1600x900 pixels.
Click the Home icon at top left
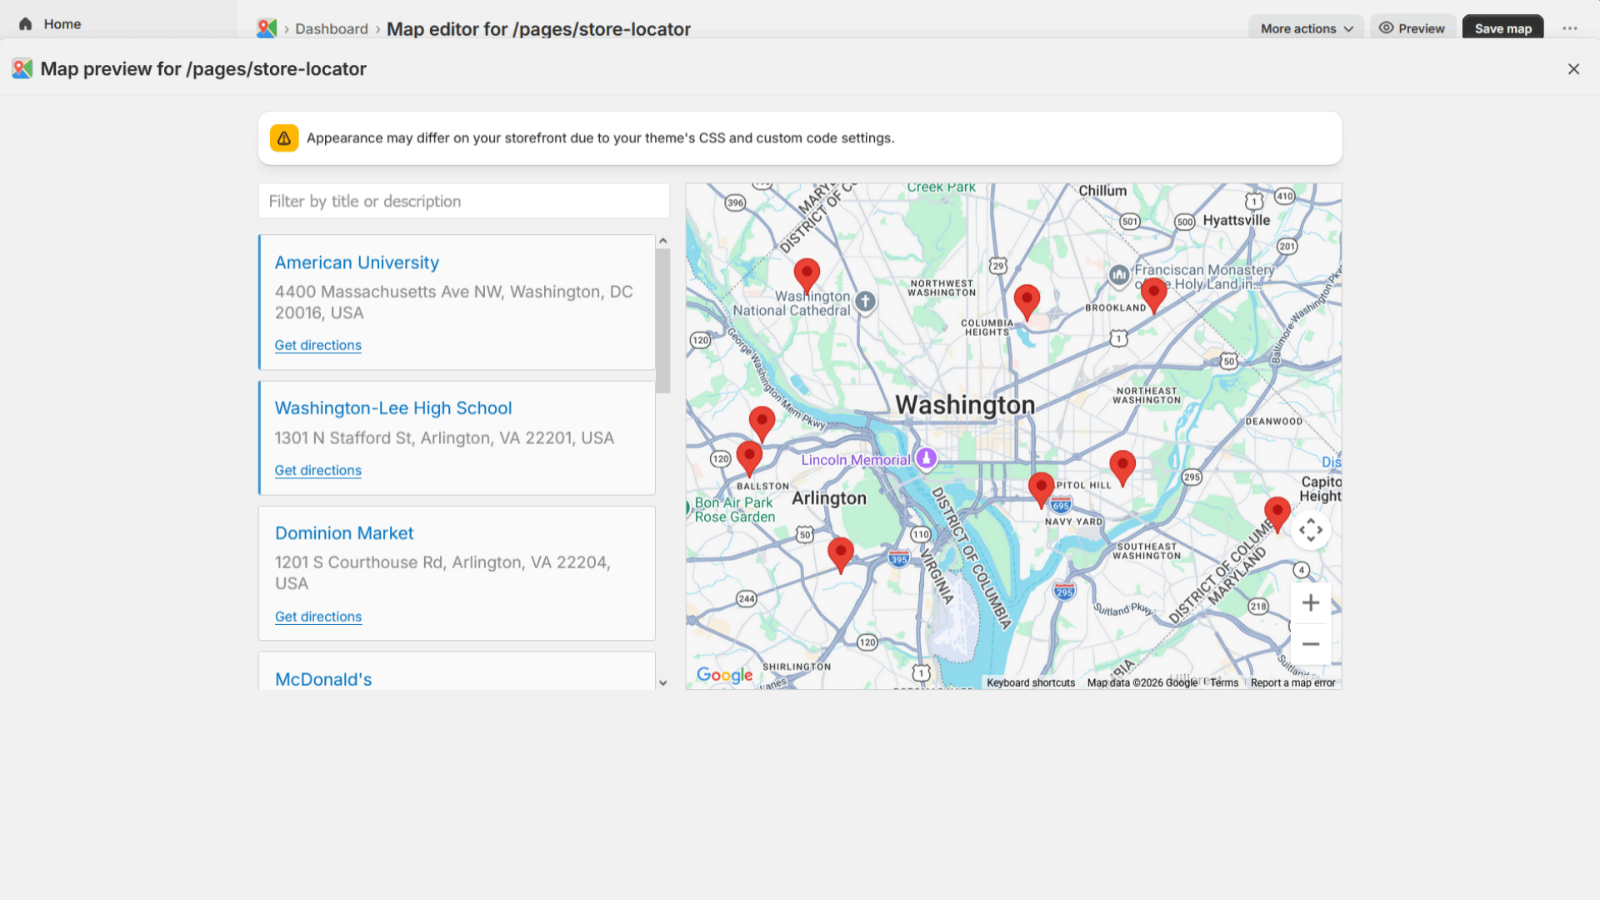(25, 22)
